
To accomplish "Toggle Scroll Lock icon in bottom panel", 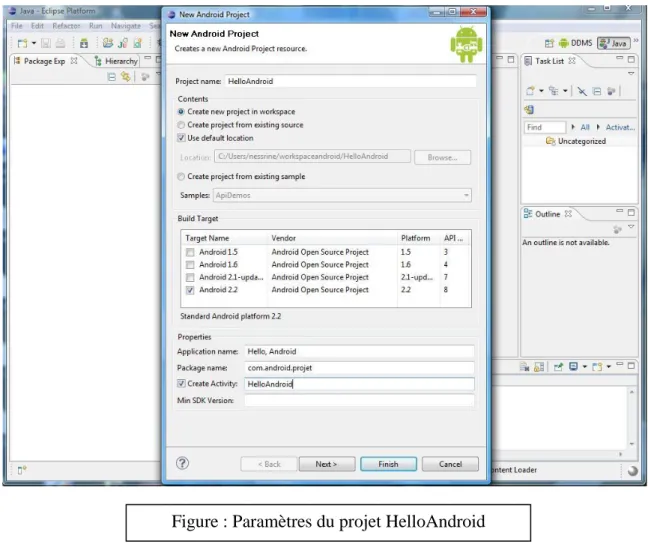I will click(x=539, y=367).
